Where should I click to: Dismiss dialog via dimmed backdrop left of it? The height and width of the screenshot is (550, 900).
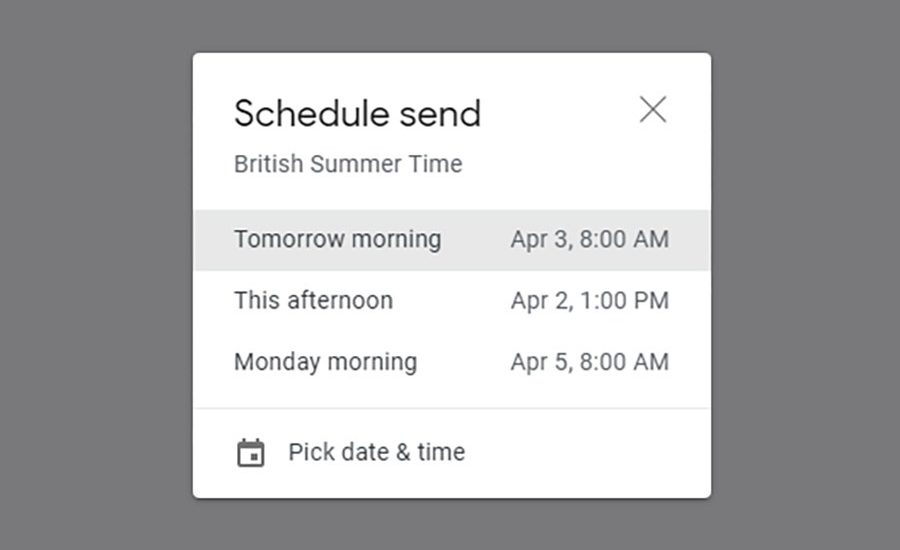[x=96, y=275]
